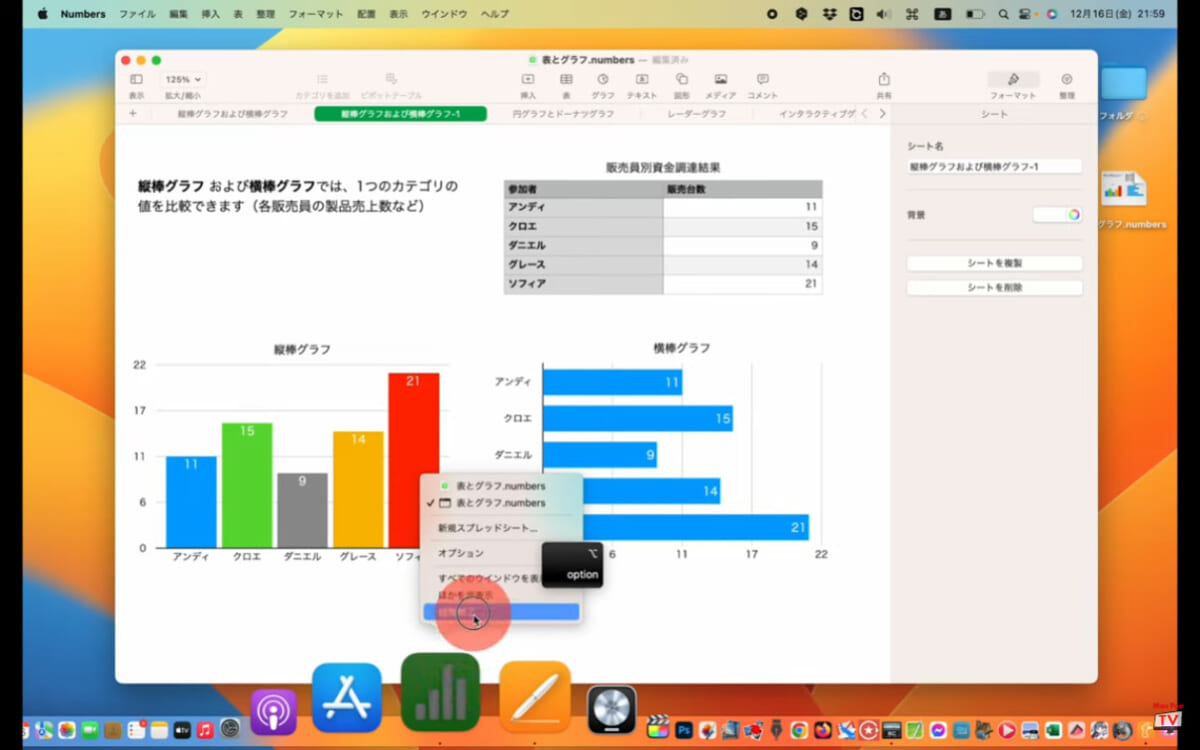The image size is (1200, 750).
Task: Click the sheet name input field
Action: coord(994,167)
